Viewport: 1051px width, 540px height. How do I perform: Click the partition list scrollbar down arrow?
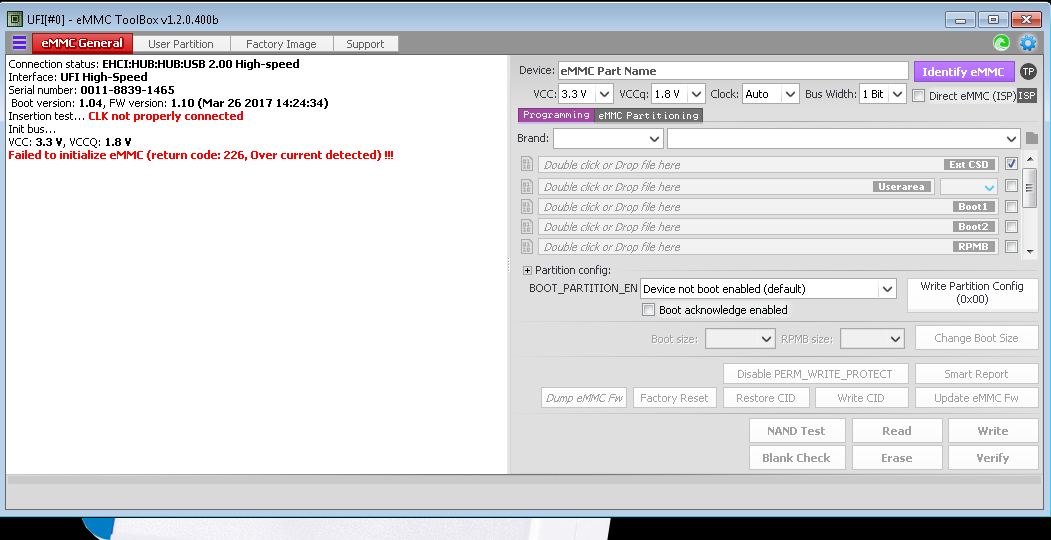(1030, 252)
